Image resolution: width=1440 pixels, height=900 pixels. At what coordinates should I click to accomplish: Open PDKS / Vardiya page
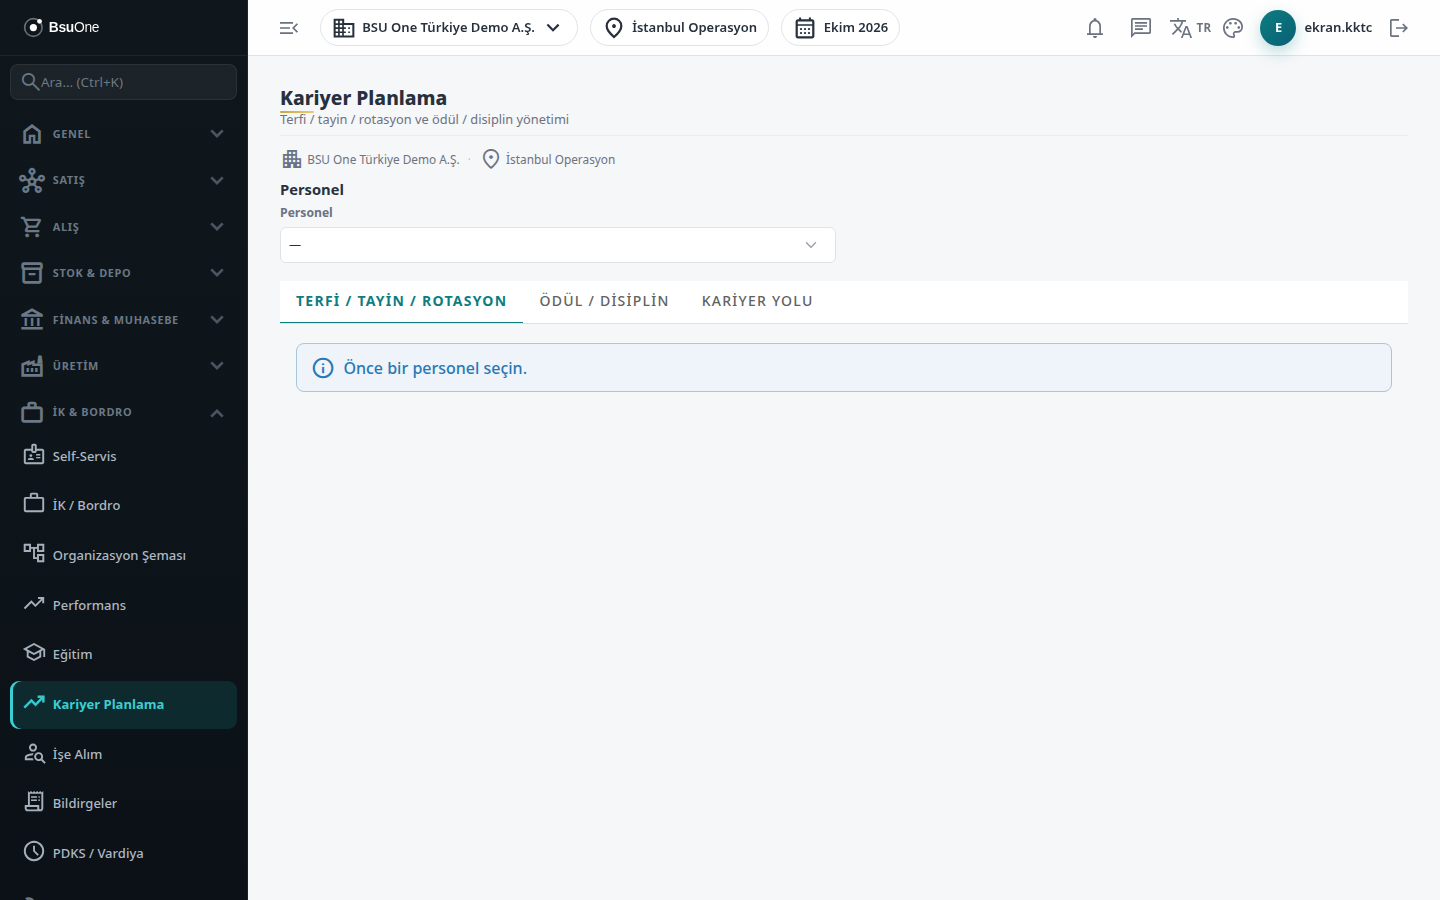pos(124,853)
